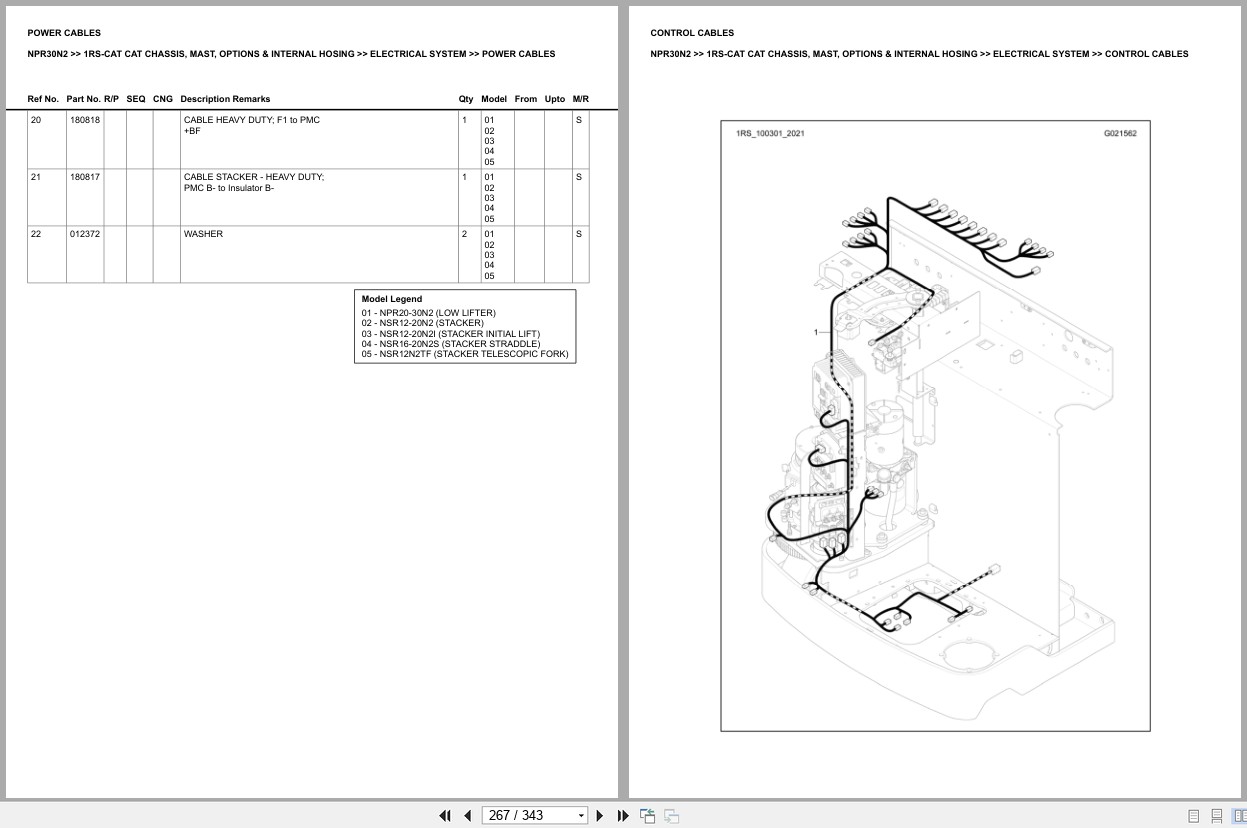Jump to the first page
The image size is (1247, 828).
[x=445, y=815]
